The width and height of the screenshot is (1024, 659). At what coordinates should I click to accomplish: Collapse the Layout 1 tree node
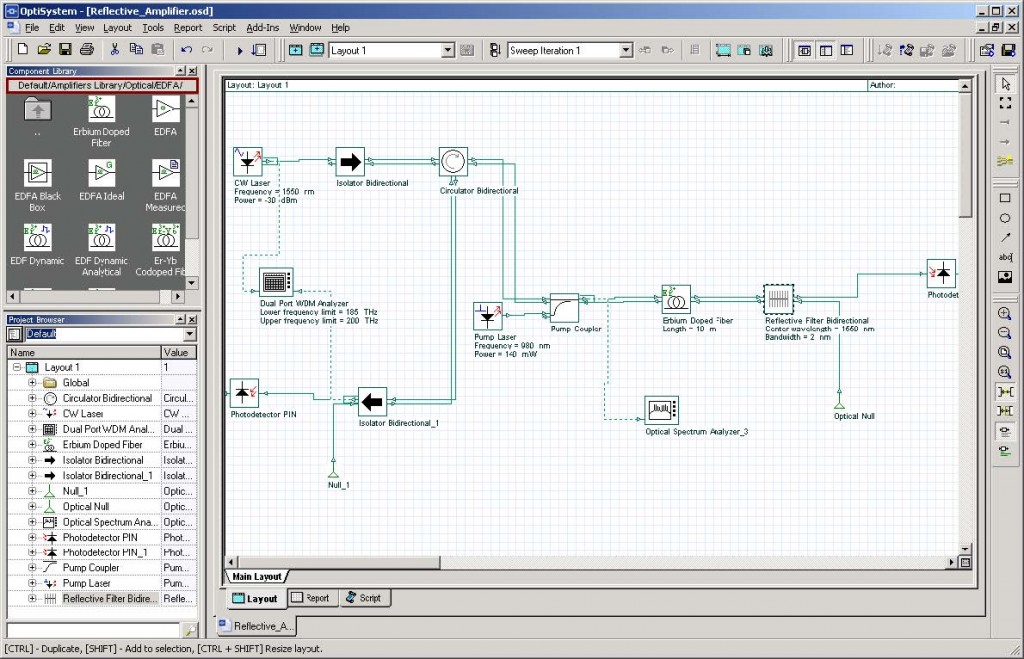tap(17, 367)
